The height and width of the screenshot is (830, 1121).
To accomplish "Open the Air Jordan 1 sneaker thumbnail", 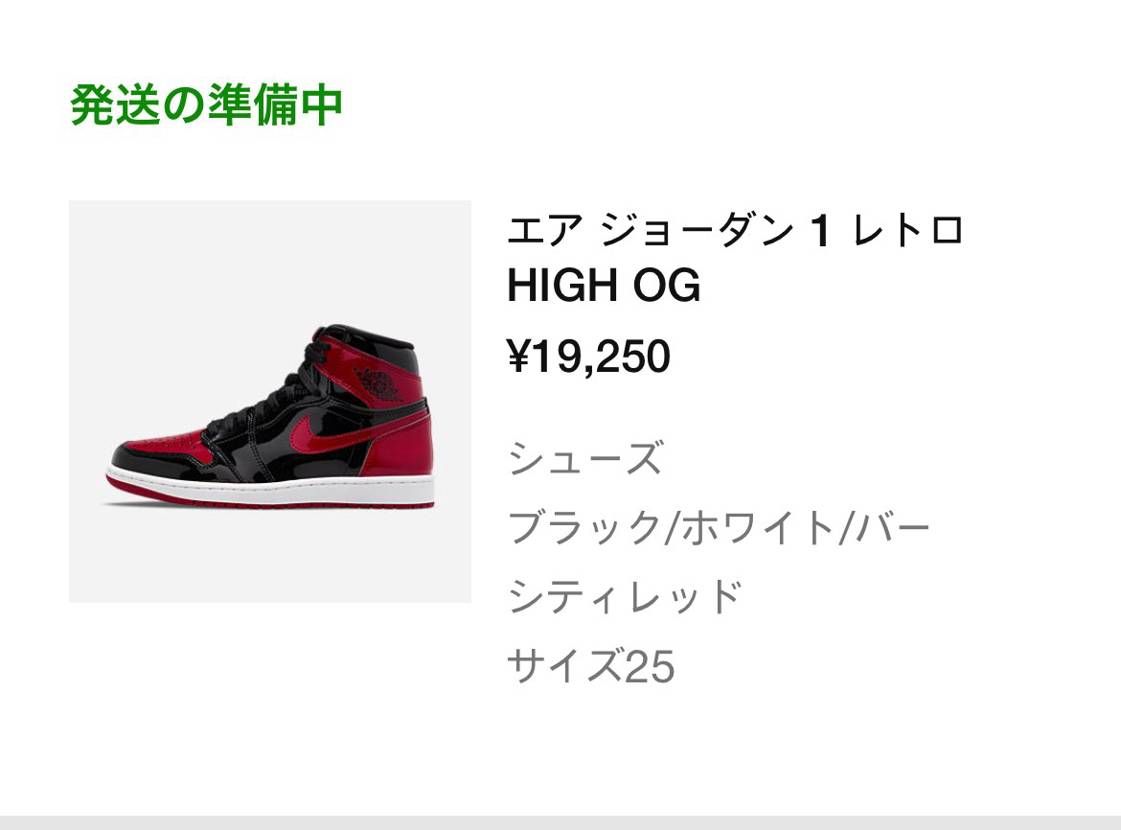I will pyautogui.click(x=270, y=401).
